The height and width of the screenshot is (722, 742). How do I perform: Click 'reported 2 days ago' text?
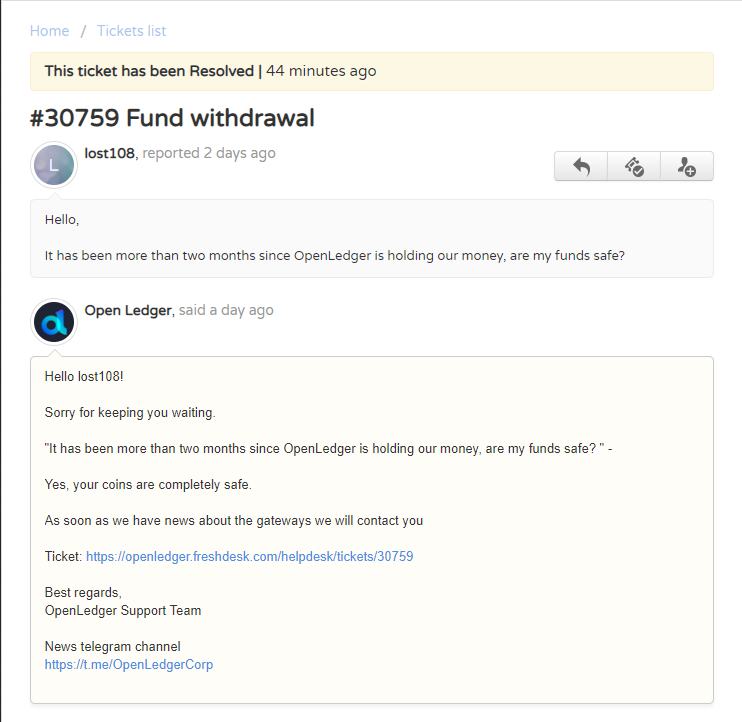(x=209, y=153)
